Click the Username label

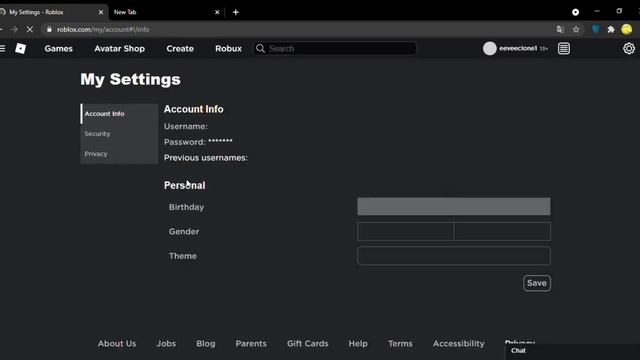[186, 127]
